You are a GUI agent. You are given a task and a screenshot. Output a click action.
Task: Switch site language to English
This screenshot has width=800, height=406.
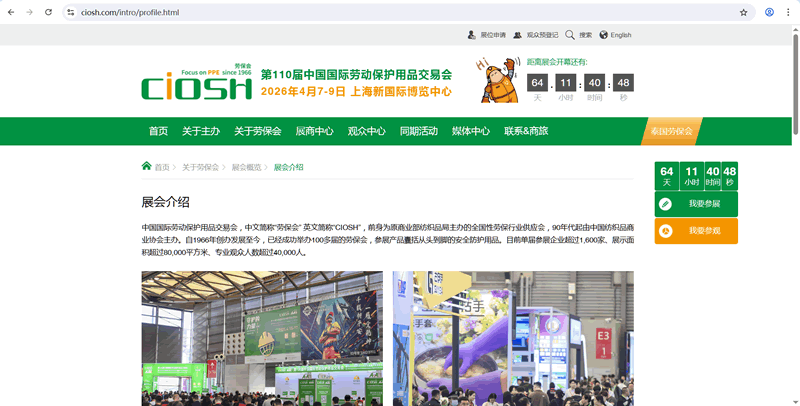pyautogui.click(x=615, y=35)
